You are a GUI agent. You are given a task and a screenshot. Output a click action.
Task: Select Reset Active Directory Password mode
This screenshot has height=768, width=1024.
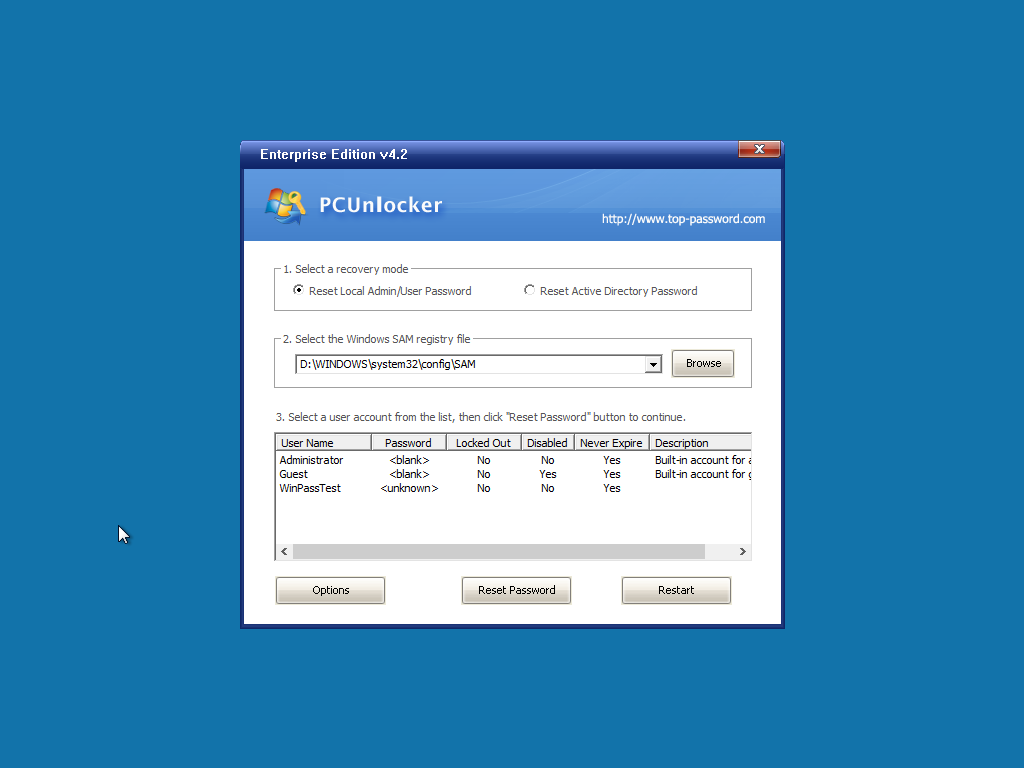tap(529, 290)
